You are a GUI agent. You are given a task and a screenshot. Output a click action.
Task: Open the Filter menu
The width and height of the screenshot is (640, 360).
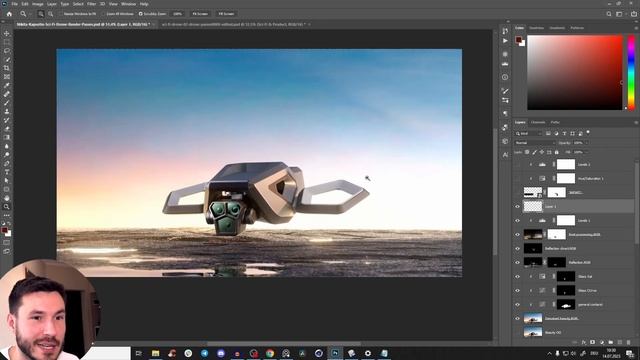point(91,4)
